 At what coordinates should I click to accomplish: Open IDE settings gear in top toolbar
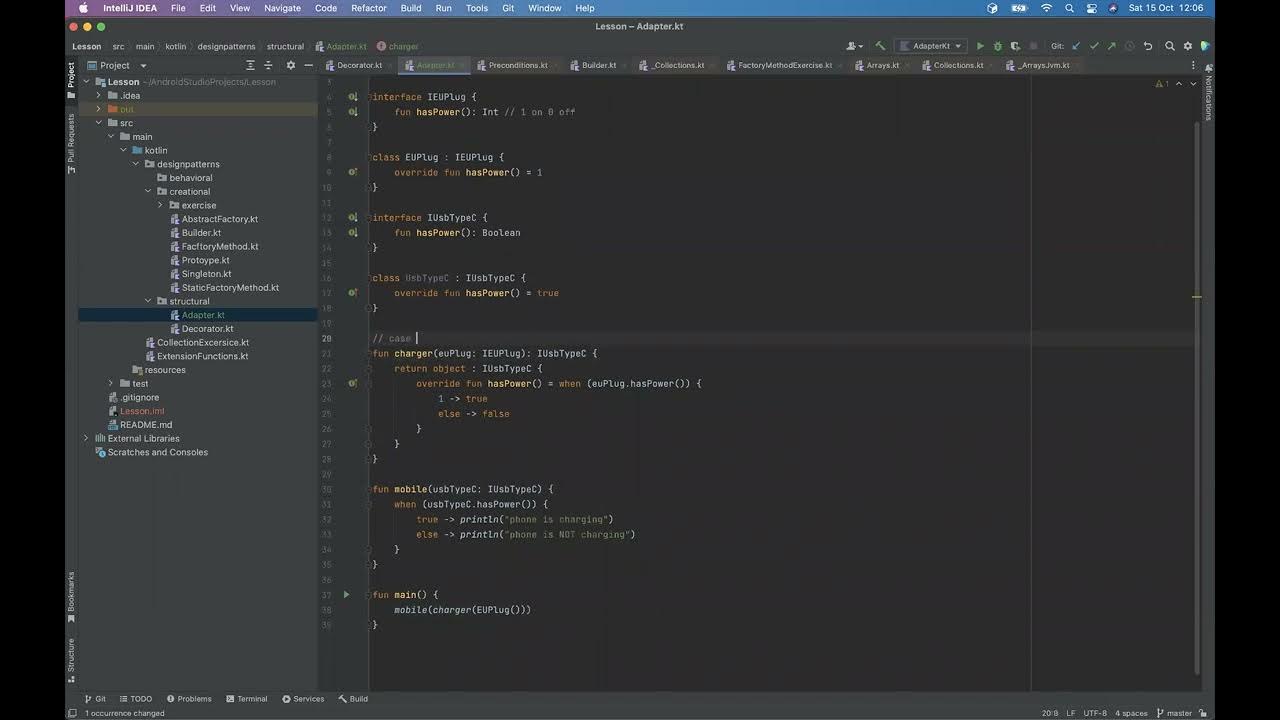click(1188, 46)
